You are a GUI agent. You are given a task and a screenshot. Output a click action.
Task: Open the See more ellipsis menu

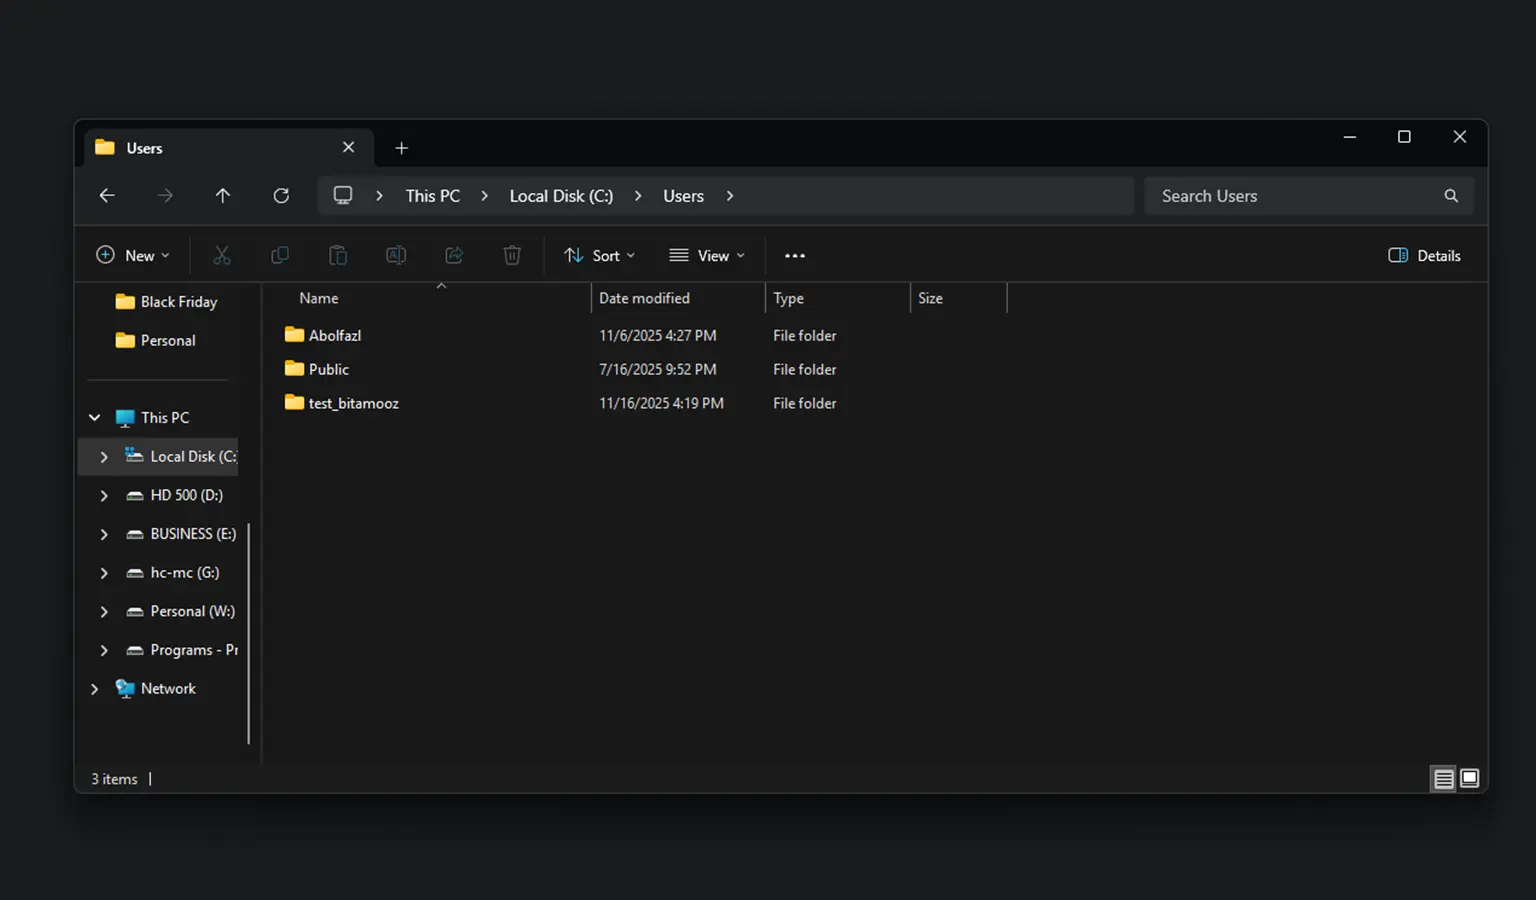[x=795, y=256]
